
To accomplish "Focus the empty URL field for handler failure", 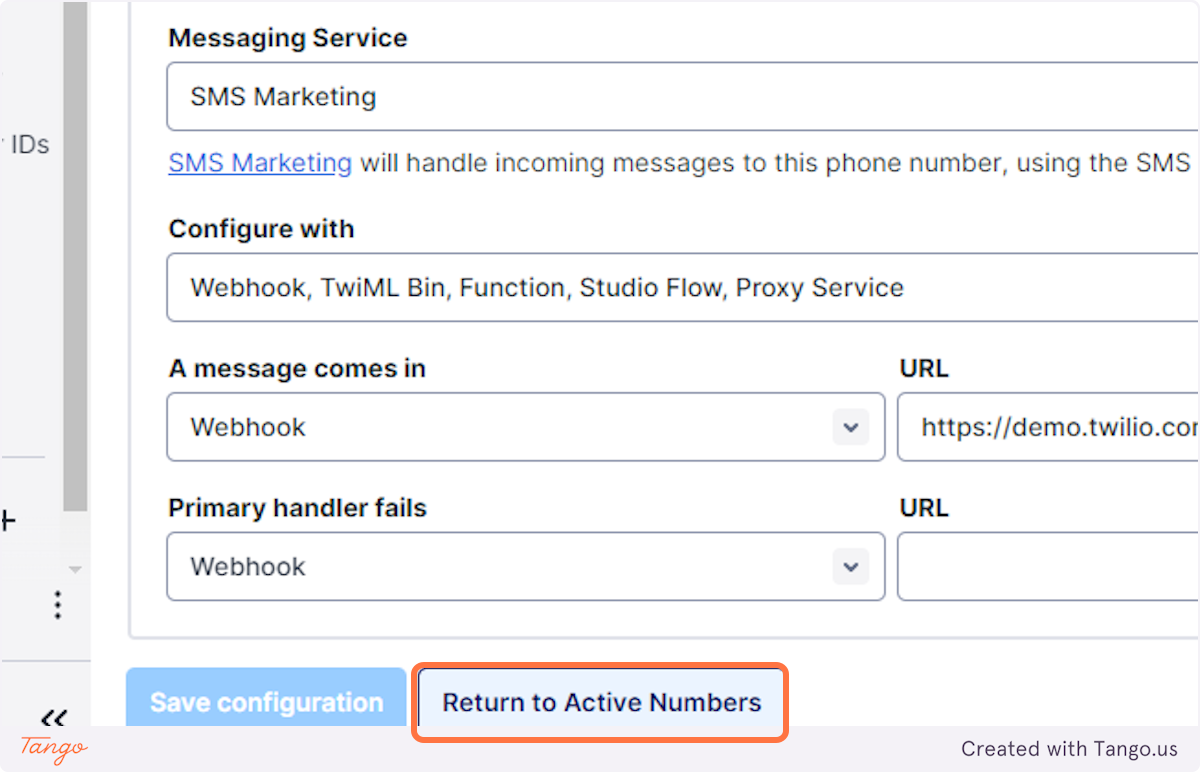I will (x=1049, y=567).
